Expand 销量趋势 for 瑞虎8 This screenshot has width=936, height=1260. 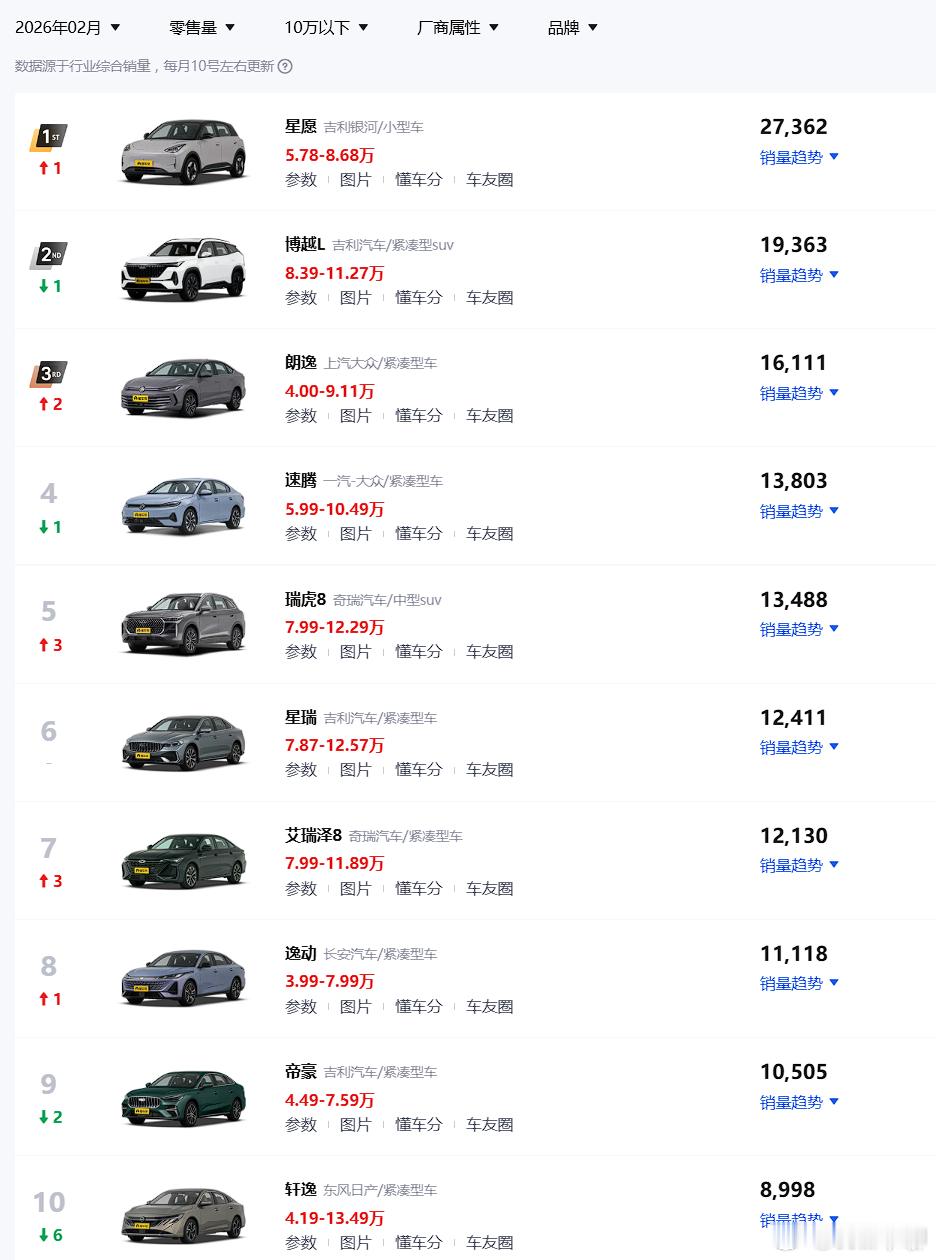[799, 629]
